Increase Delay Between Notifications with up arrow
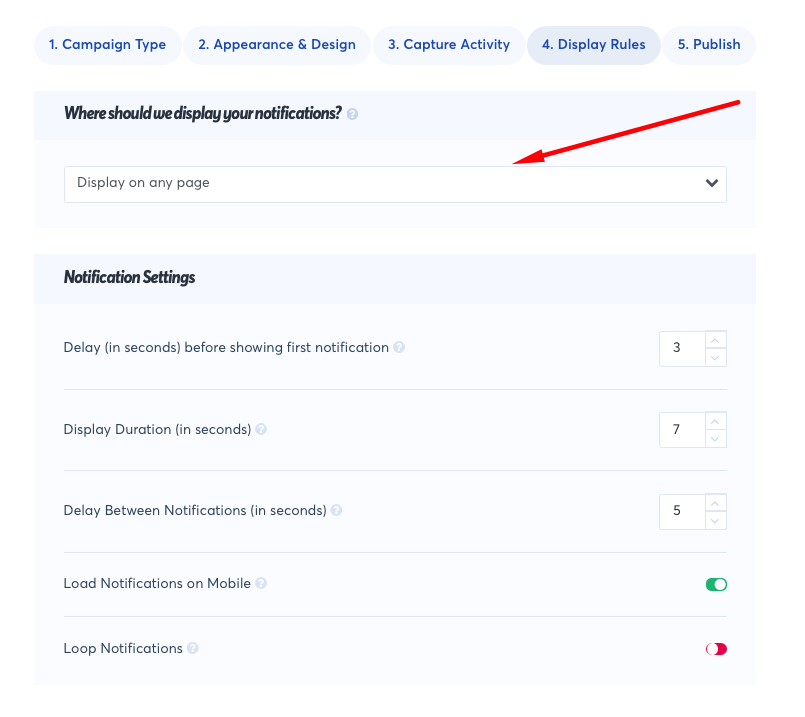This screenshot has width=805, height=717. click(x=715, y=502)
